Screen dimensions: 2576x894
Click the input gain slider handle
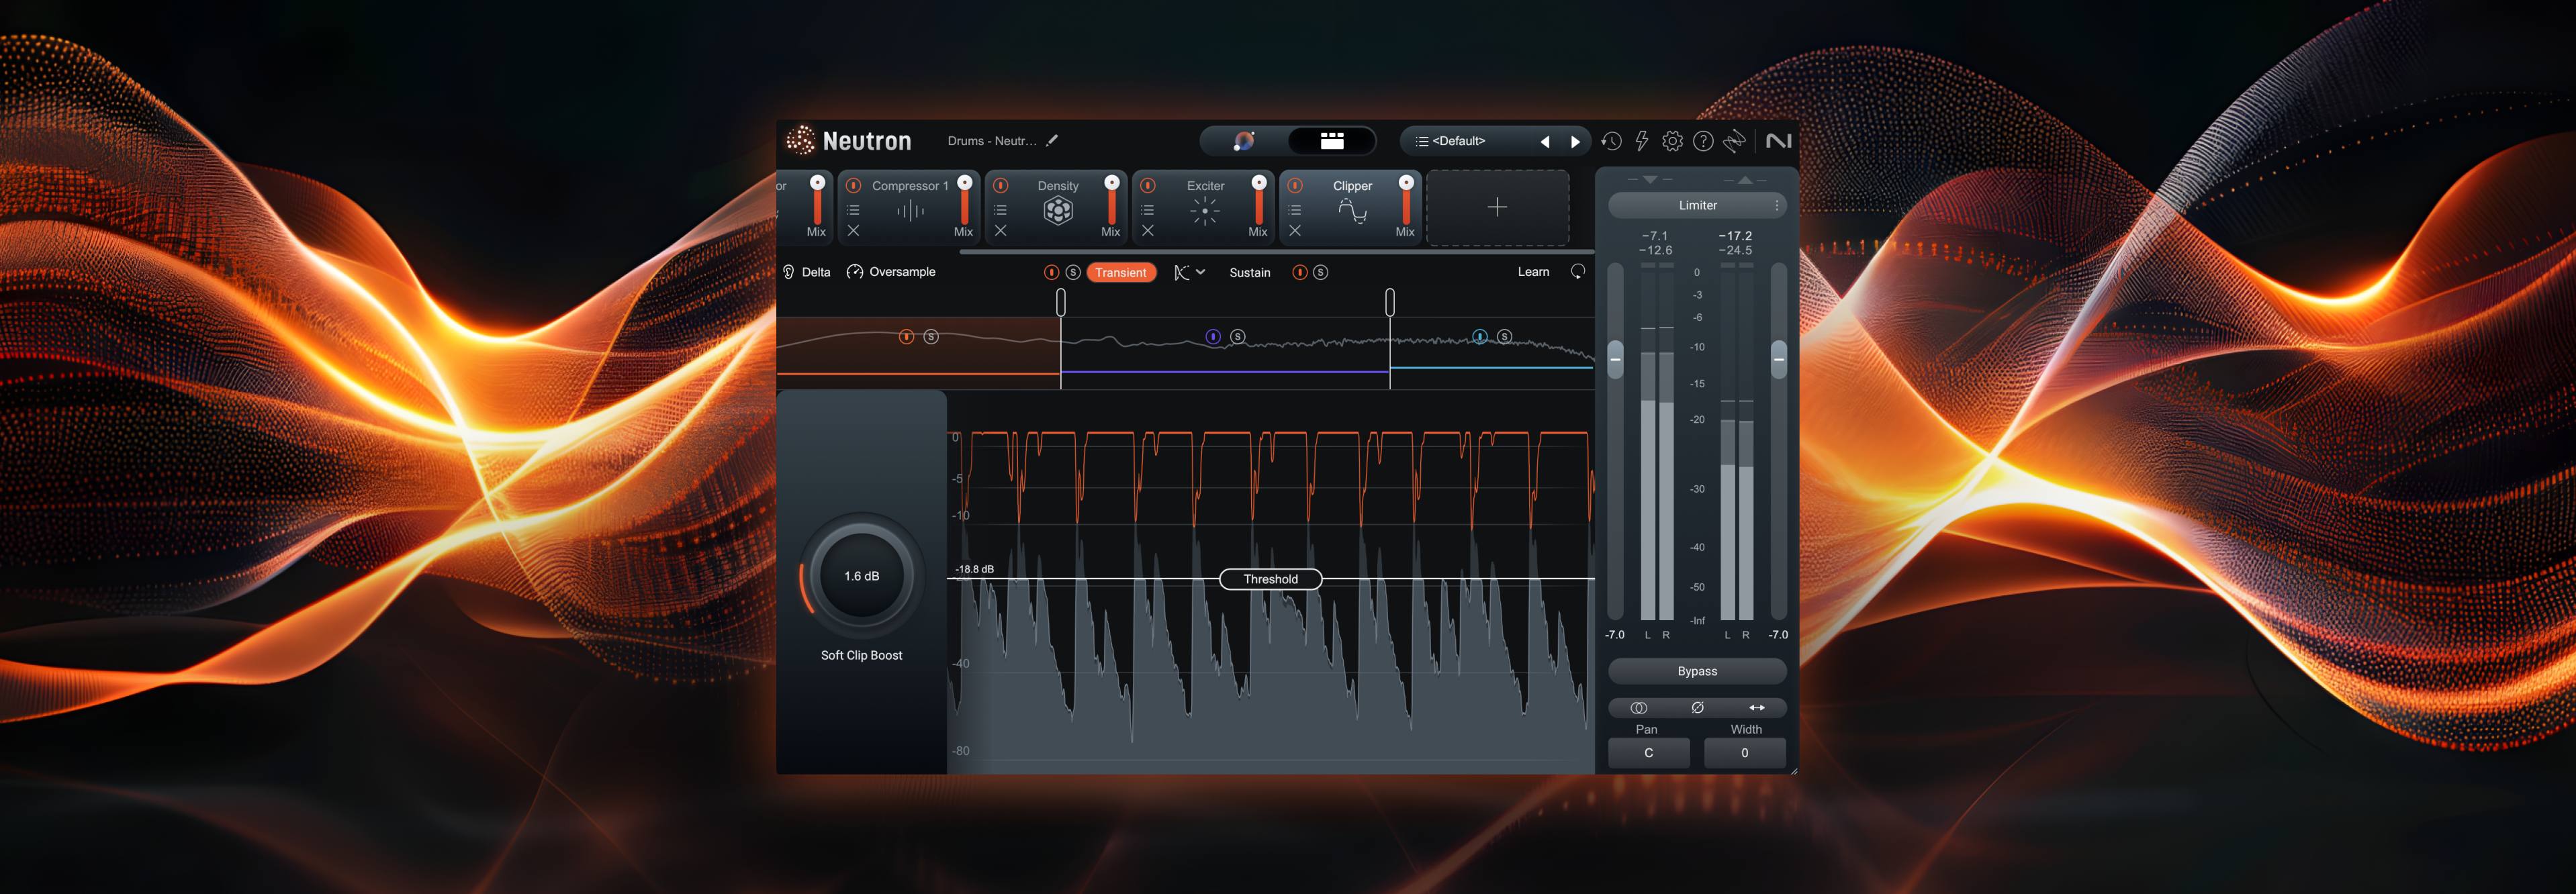(1615, 359)
